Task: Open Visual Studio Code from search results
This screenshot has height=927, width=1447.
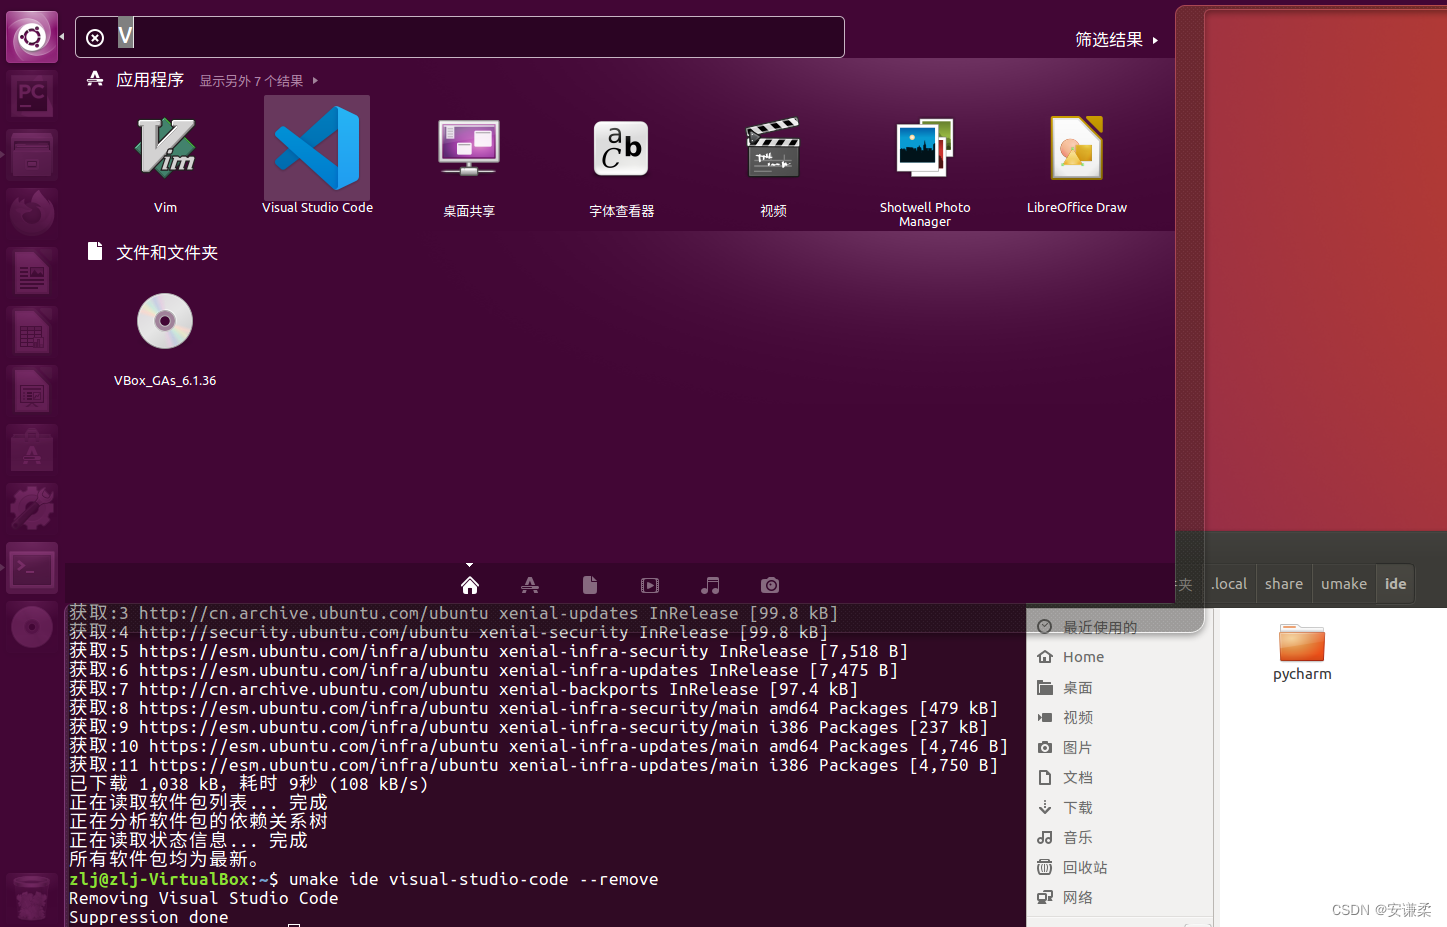Action: tap(316, 147)
